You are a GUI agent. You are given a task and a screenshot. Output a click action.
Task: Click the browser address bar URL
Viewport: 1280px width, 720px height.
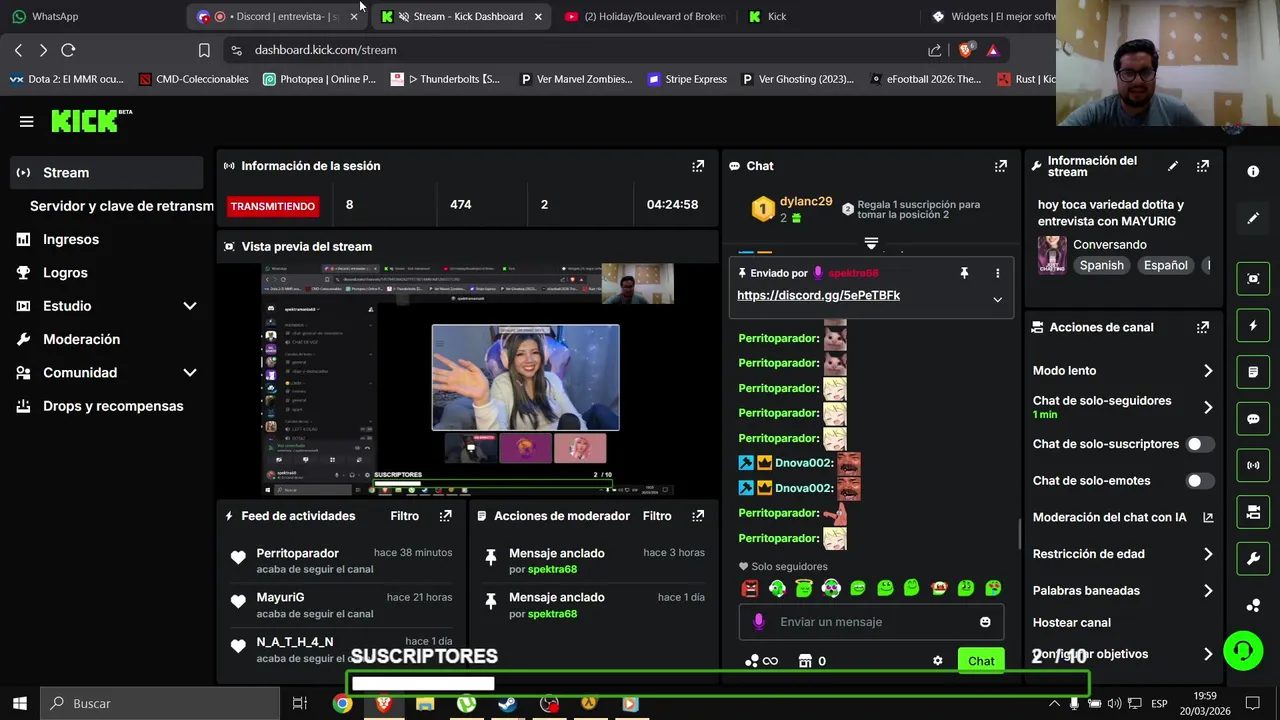325,50
